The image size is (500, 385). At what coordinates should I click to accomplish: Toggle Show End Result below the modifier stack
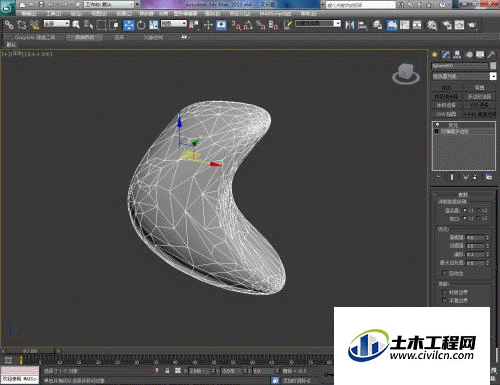click(452, 177)
